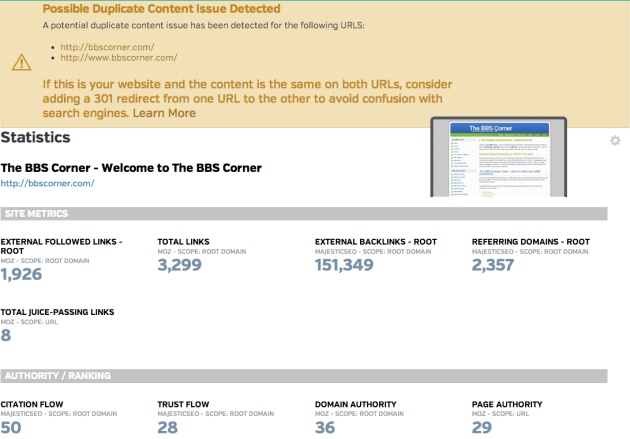
Task: Select Domain Authority value 36
Action: [325, 427]
